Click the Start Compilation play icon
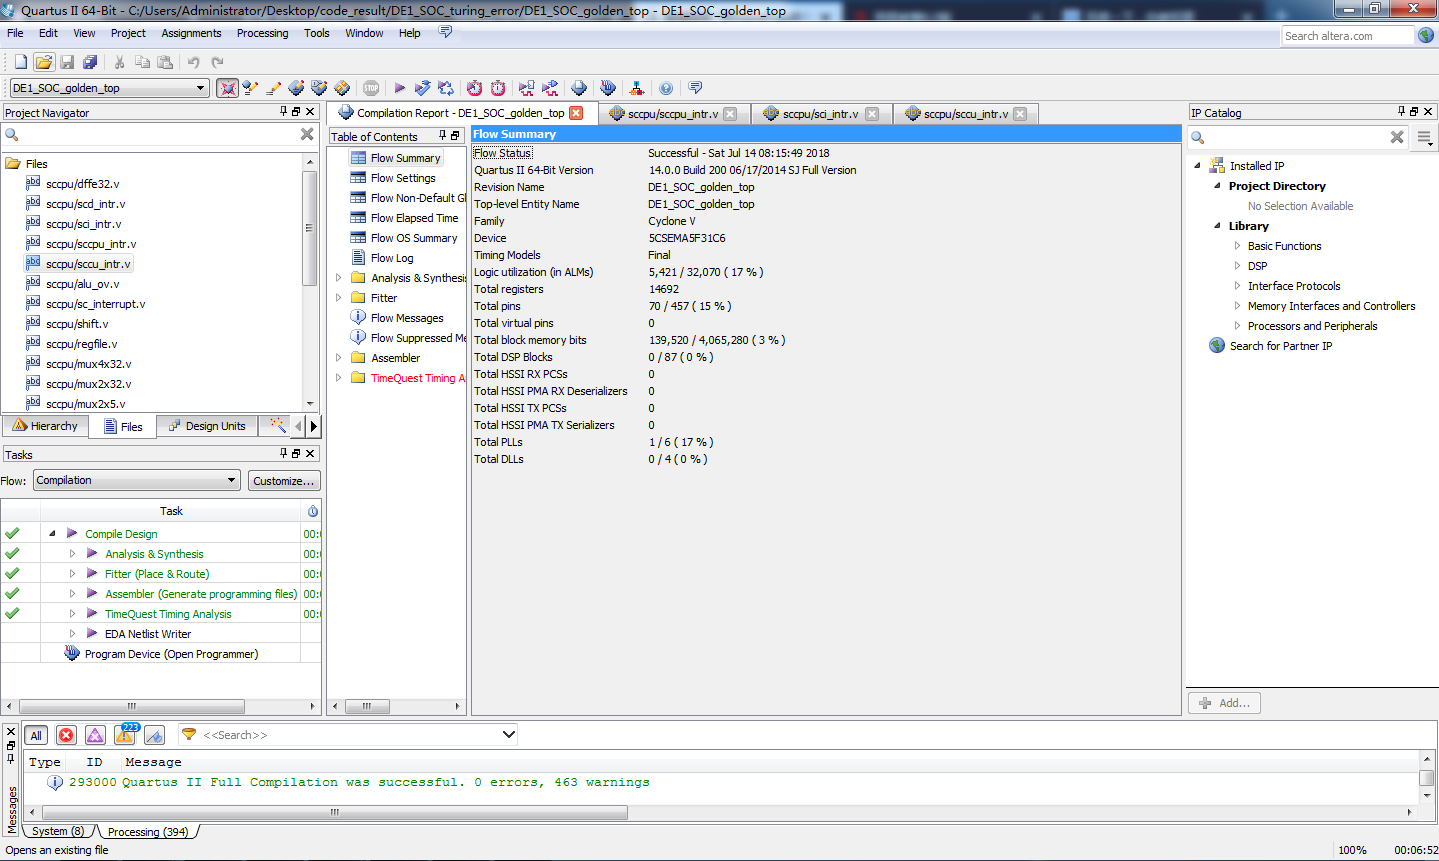The image size is (1439, 861). (x=400, y=88)
